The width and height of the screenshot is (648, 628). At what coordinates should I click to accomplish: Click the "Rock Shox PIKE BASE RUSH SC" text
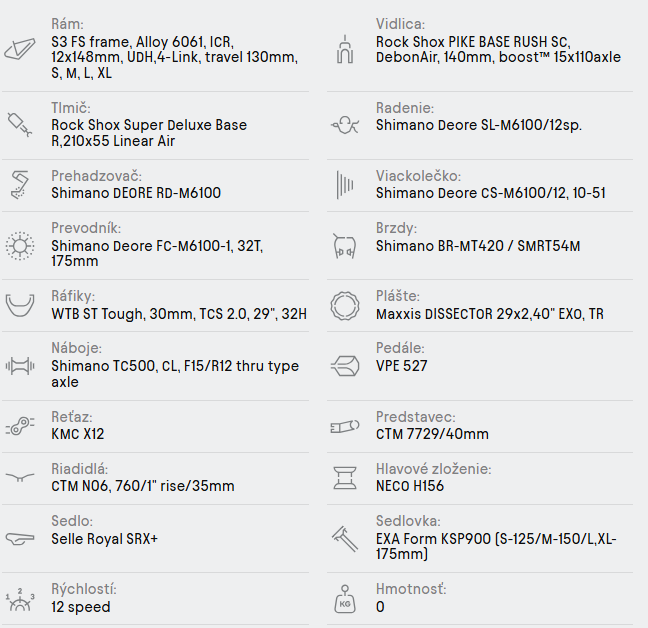(x=472, y=42)
